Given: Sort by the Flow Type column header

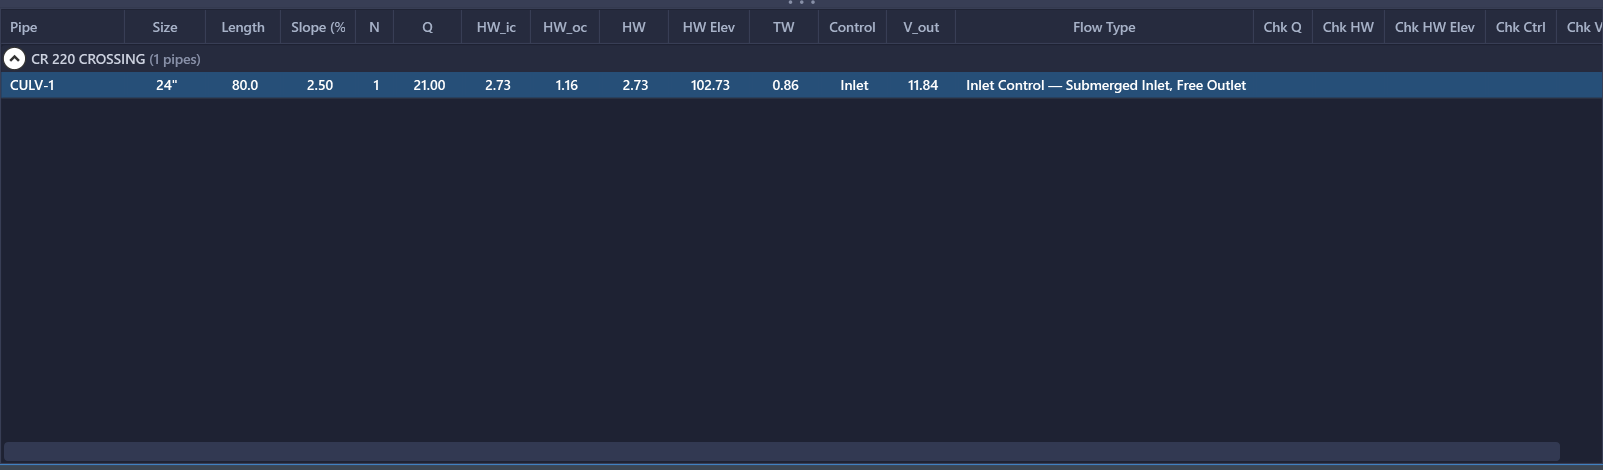Looking at the screenshot, I should point(1104,27).
